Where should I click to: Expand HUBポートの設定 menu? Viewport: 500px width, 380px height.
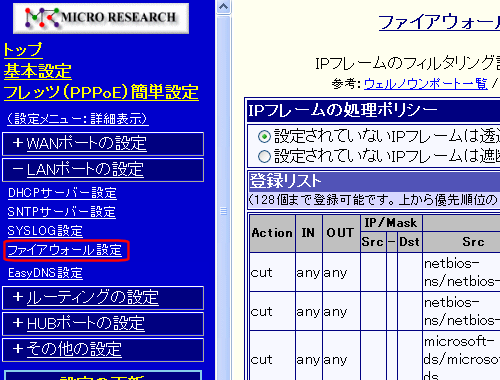pyautogui.click(x=86, y=323)
